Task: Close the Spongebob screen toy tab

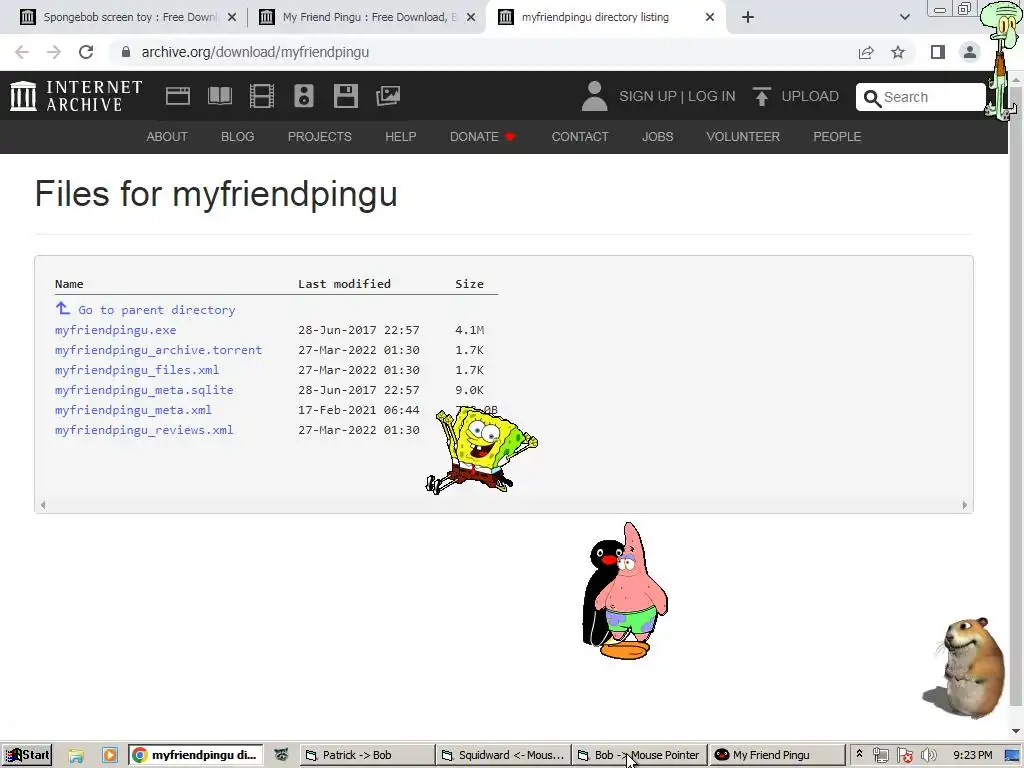Action: (231, 18)
